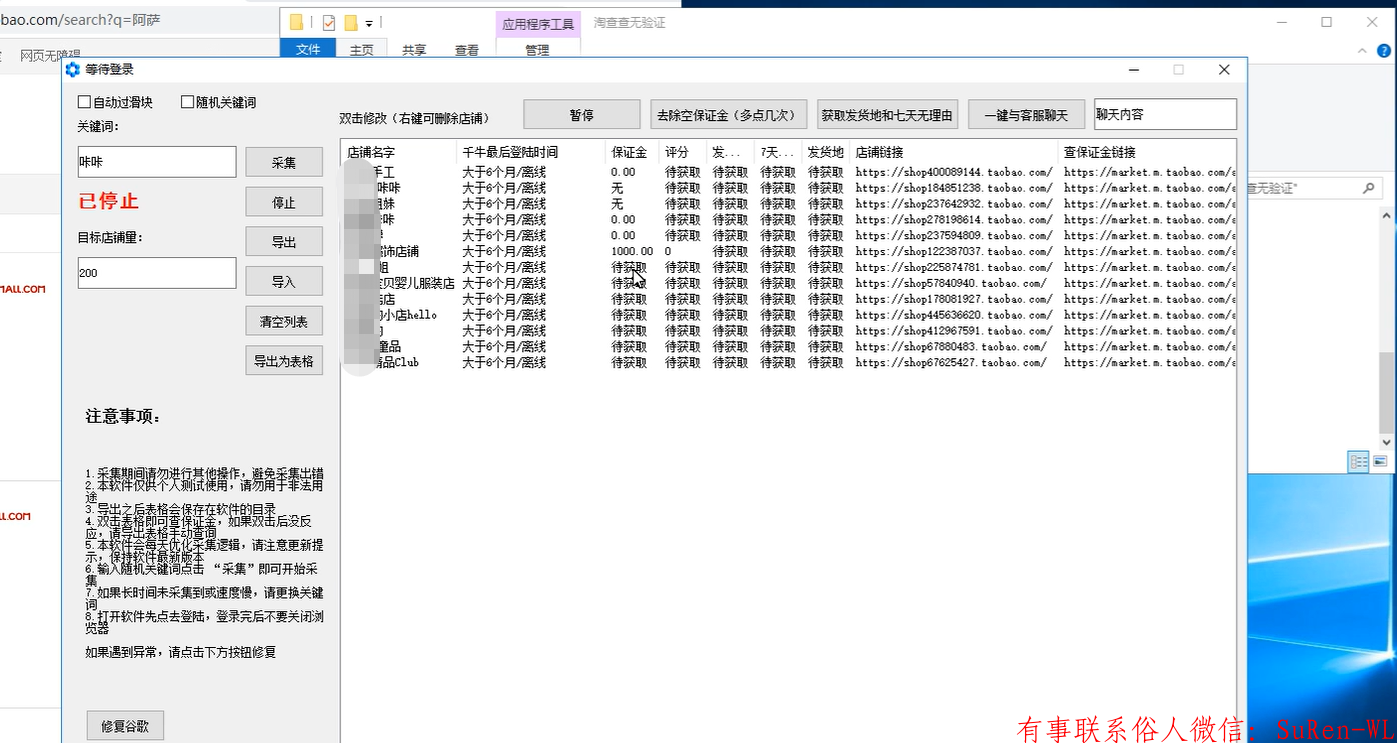Click the 导出 button
The height and width of the screenshot is (743, 1397).
(x=284, y=242)
